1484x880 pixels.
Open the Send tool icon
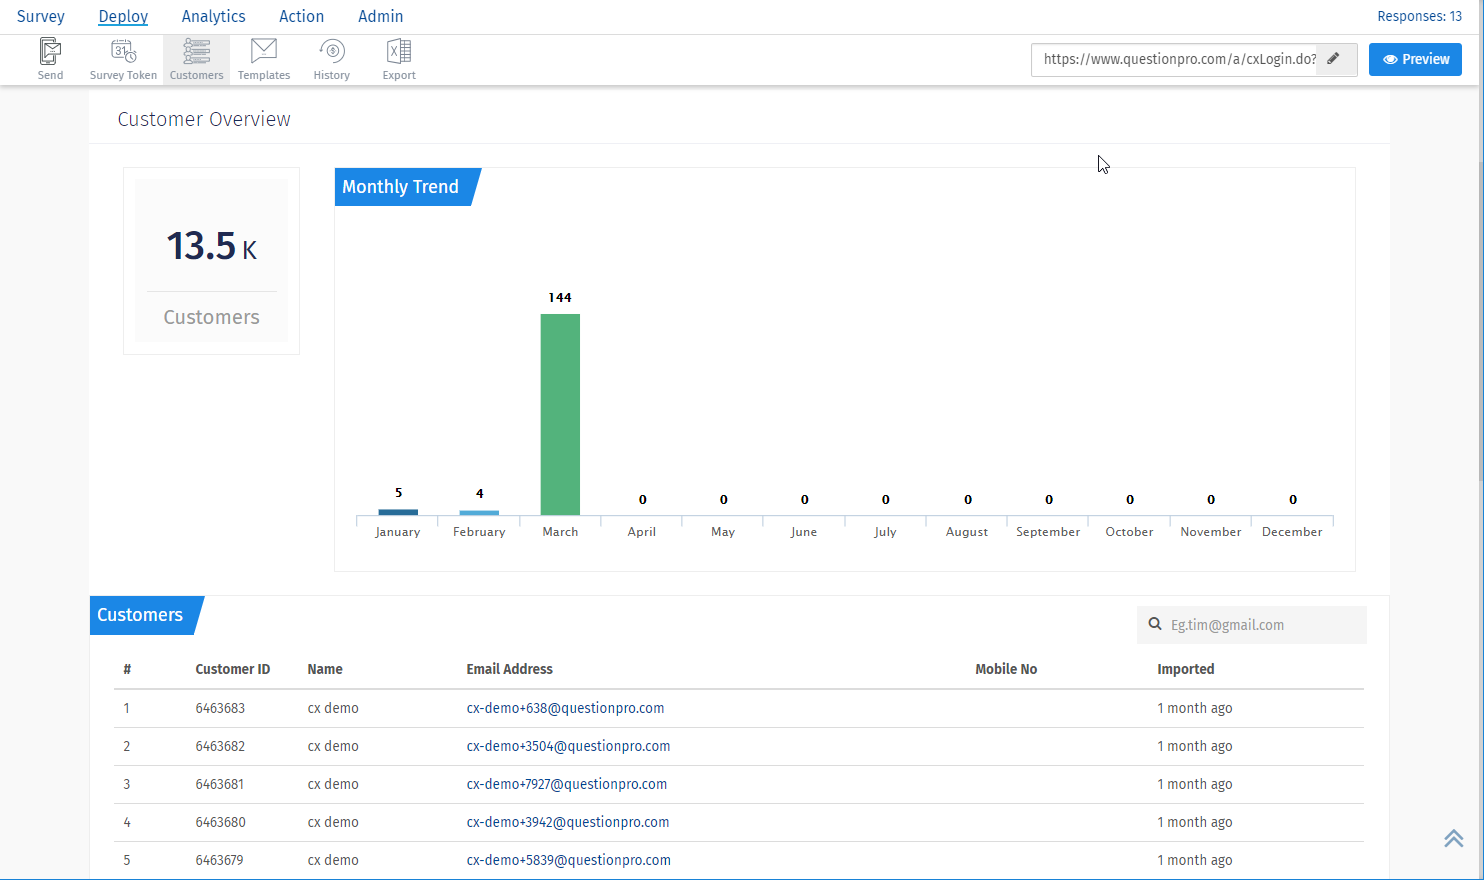click(x=50, y=52)
